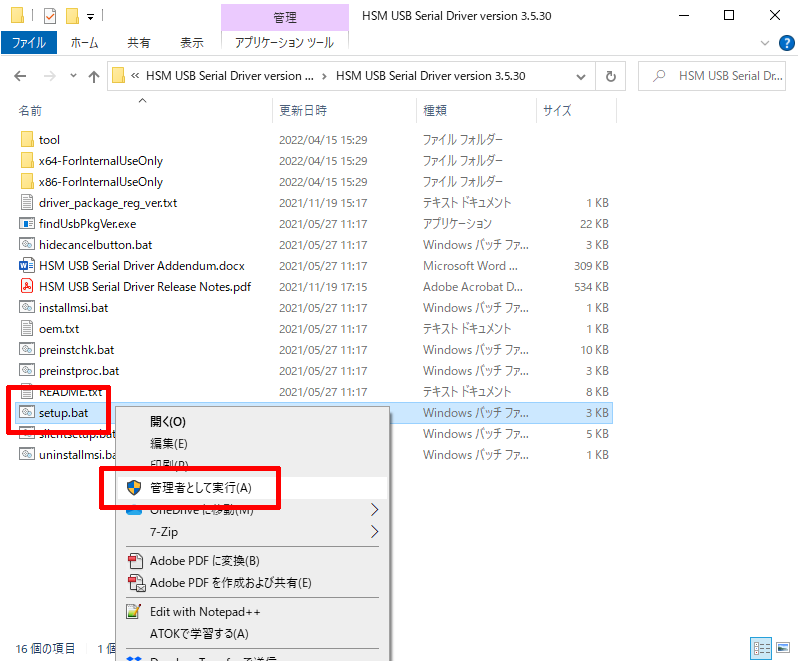This screenshot has width=799, height=661.
Task: Choose Adobe PDF に変換(B)
Action: coord(253,561)
